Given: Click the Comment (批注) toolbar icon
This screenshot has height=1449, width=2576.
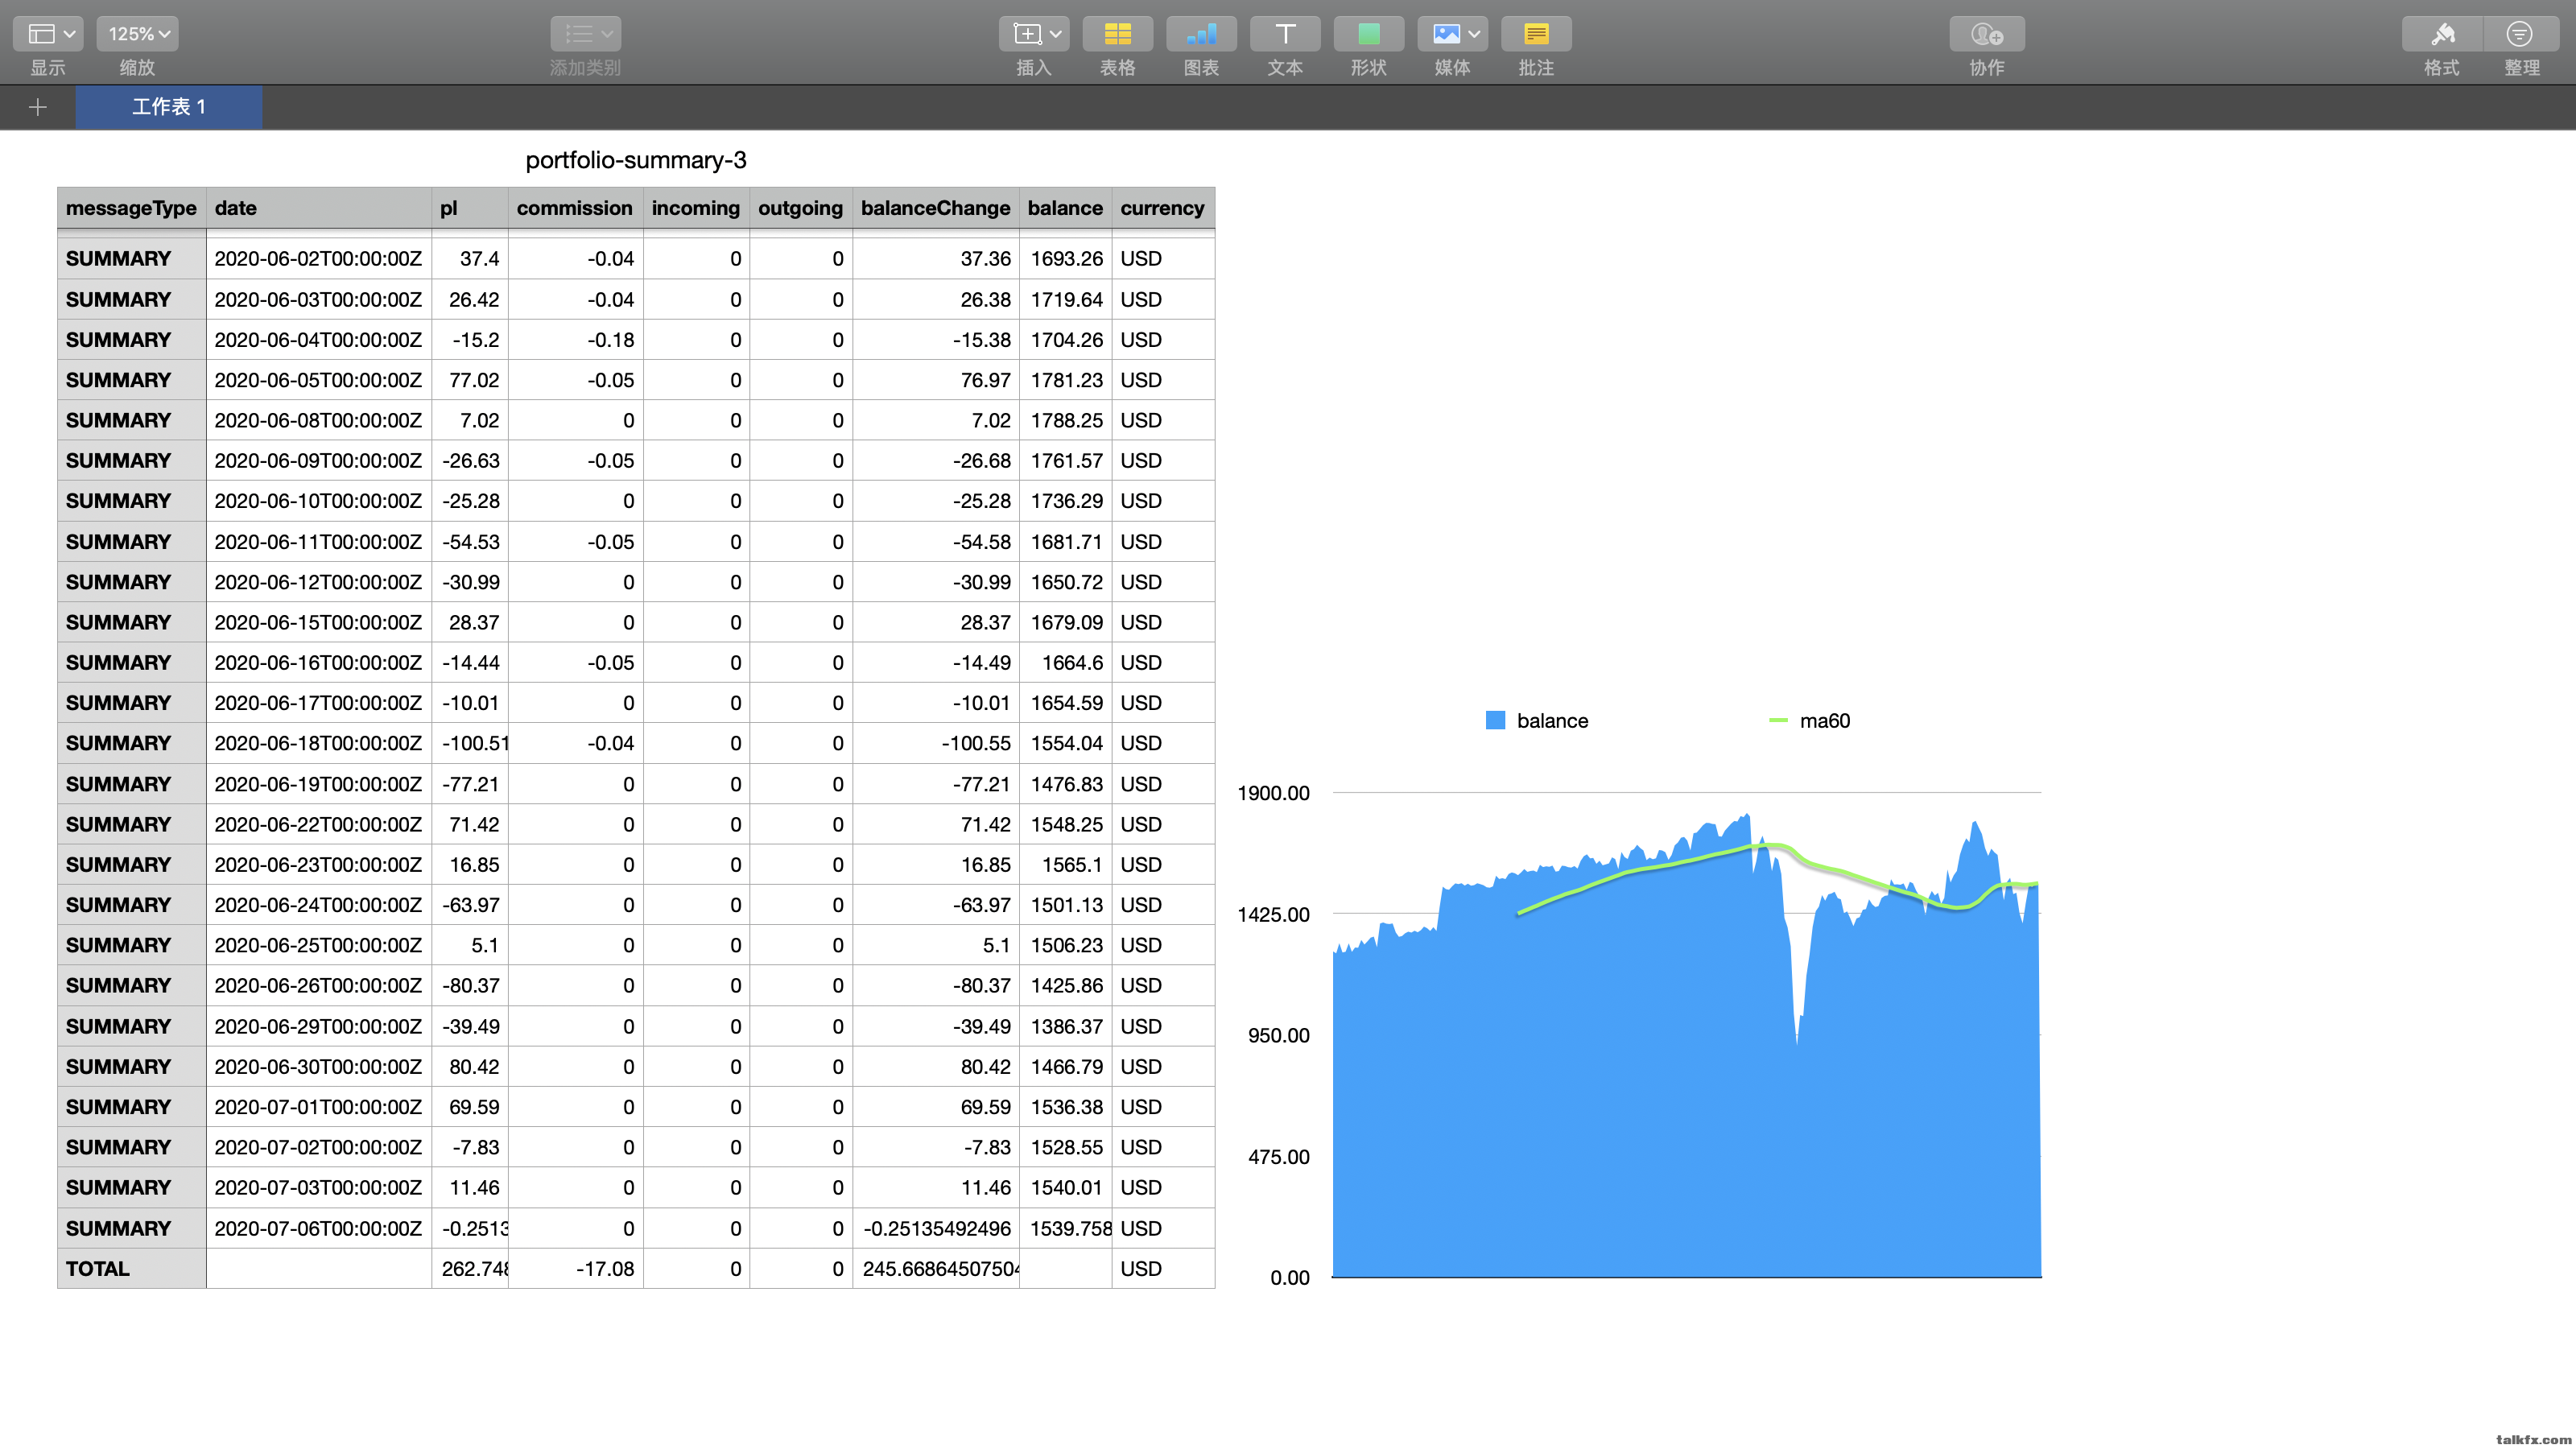Looking at the screenshot, I should click(x=1536, y=34).
